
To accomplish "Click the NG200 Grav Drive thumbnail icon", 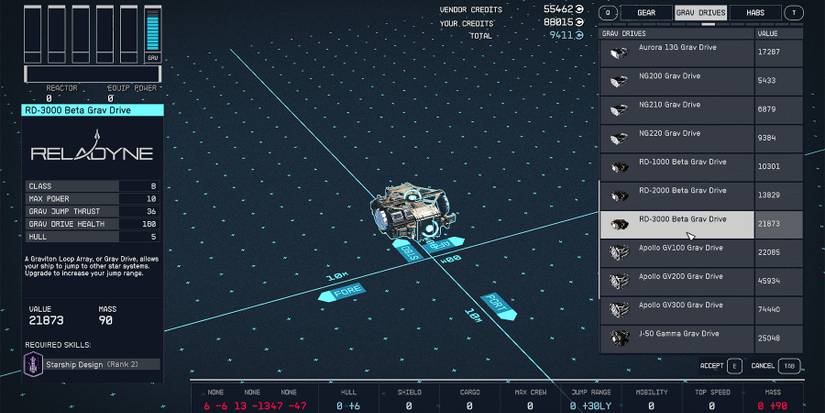I will [619, 81].
